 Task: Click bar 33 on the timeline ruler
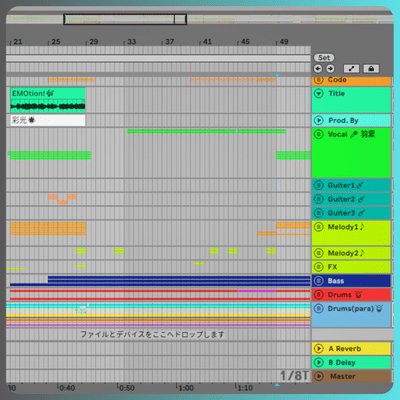click(x=131, y=42)
